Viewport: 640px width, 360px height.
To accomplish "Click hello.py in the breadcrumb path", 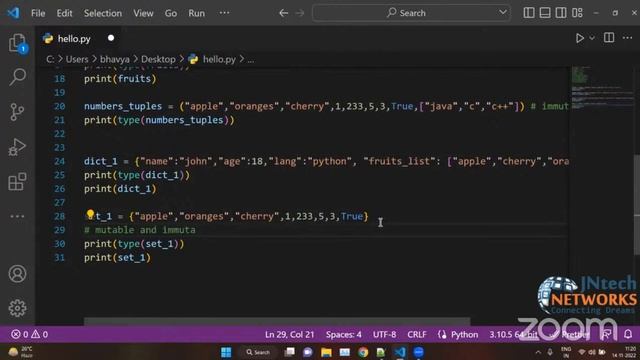I will click(219, 59).
